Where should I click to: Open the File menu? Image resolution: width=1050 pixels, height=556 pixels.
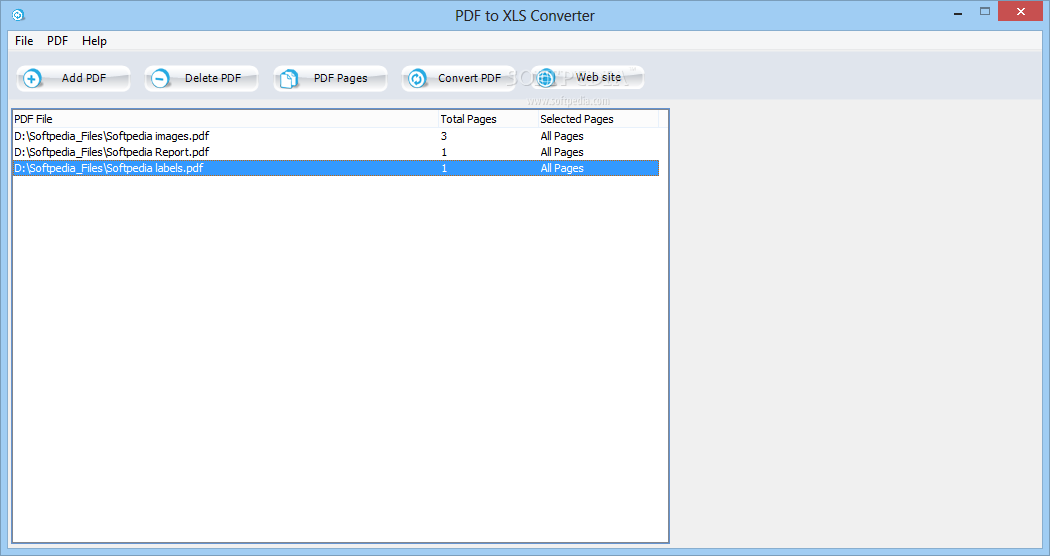(24, 41)
